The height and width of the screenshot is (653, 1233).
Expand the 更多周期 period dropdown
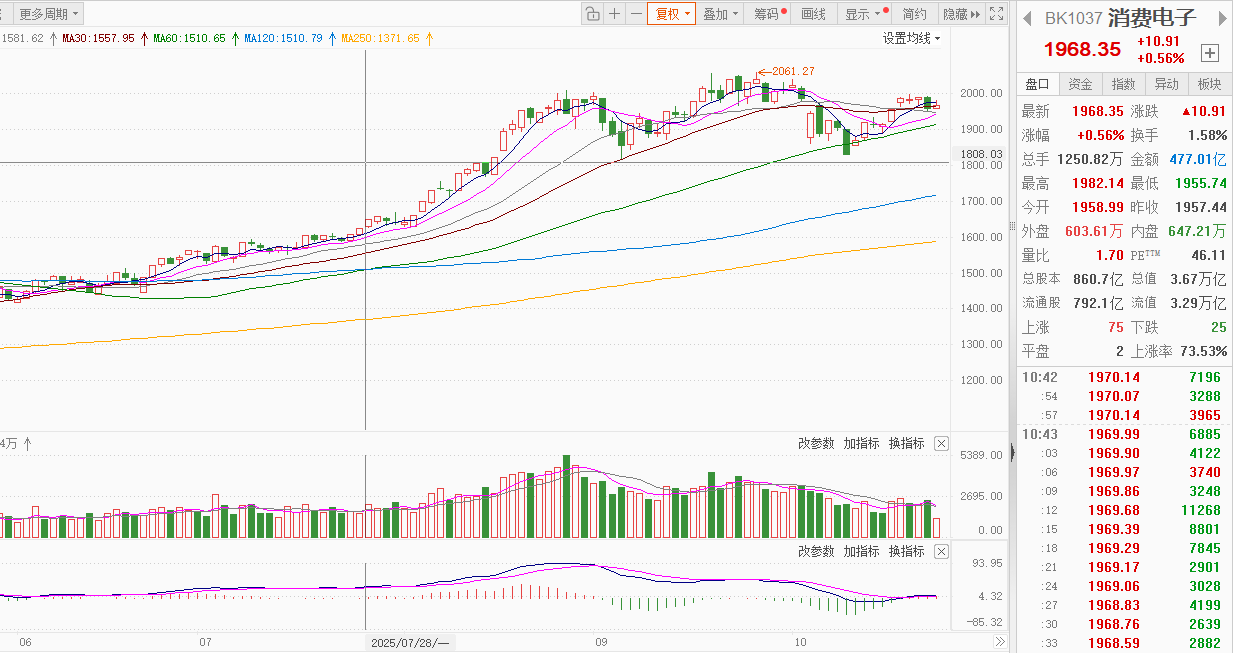(50, 14)
